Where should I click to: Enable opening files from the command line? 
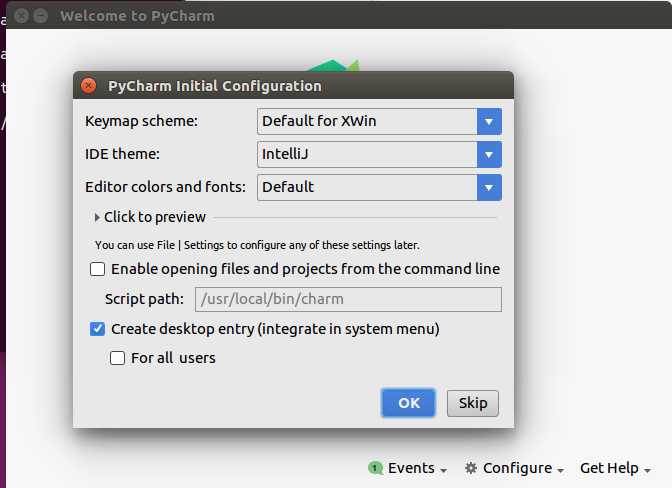click(97, 269)
